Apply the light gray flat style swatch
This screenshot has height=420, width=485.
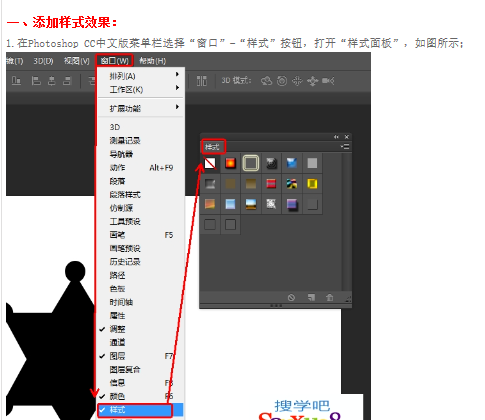312,163
